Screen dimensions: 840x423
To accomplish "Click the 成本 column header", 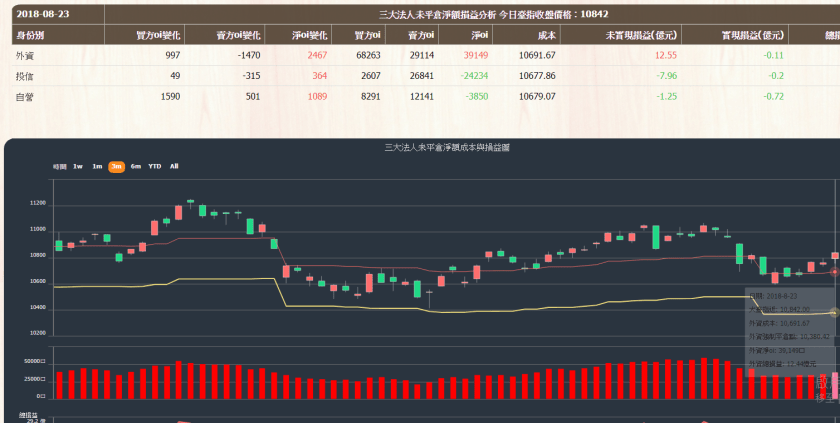I will coord(546,35).
